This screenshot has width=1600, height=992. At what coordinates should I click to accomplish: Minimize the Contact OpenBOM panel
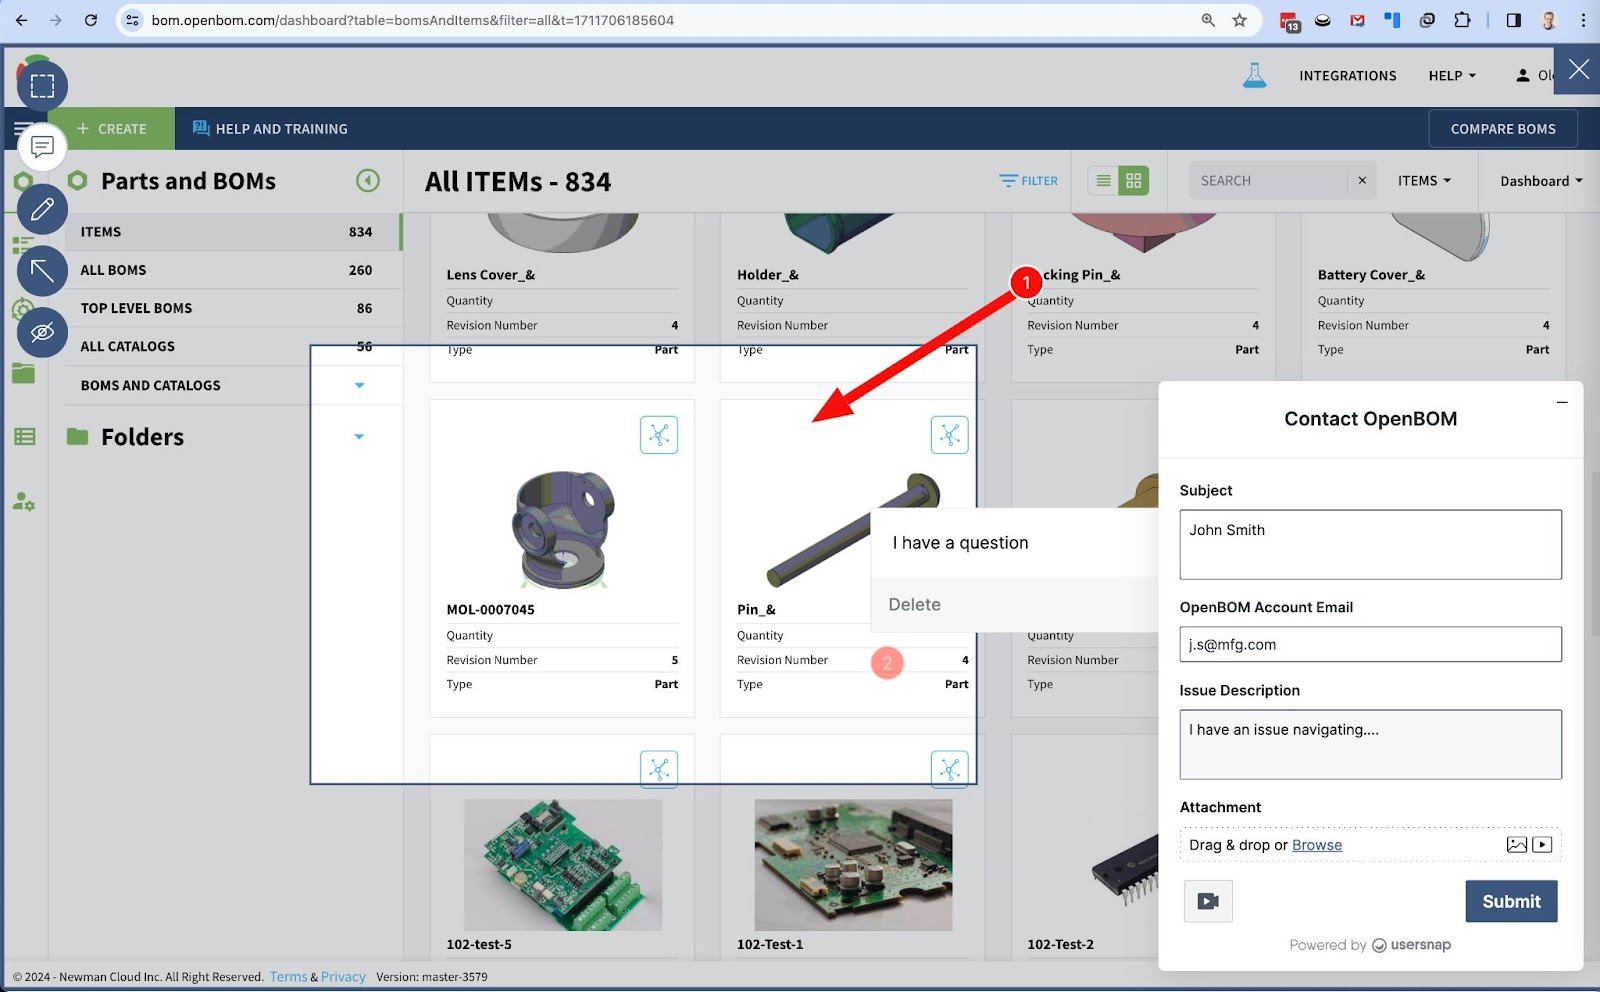pyautogui.click(x=1561, y=403)
